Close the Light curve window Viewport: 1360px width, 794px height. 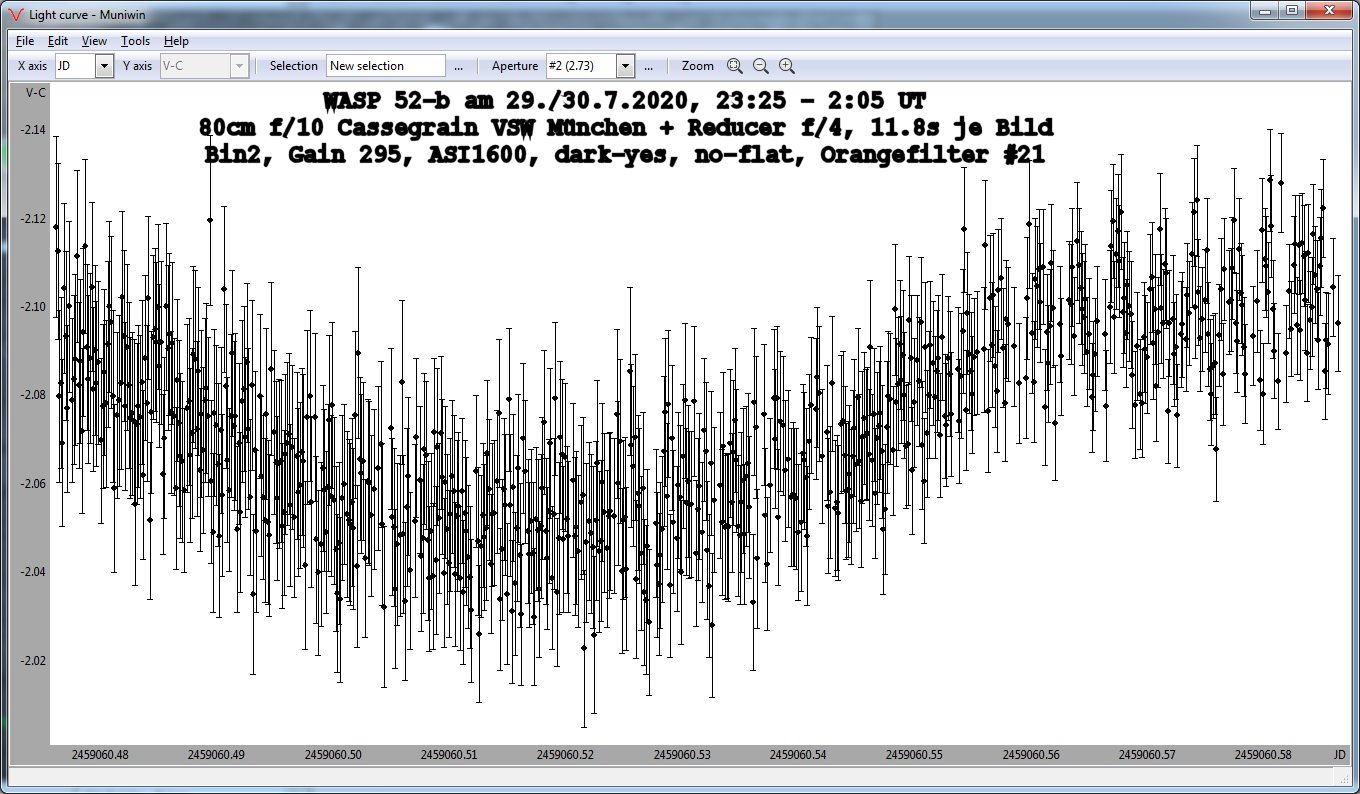[x=1330, y=10]
